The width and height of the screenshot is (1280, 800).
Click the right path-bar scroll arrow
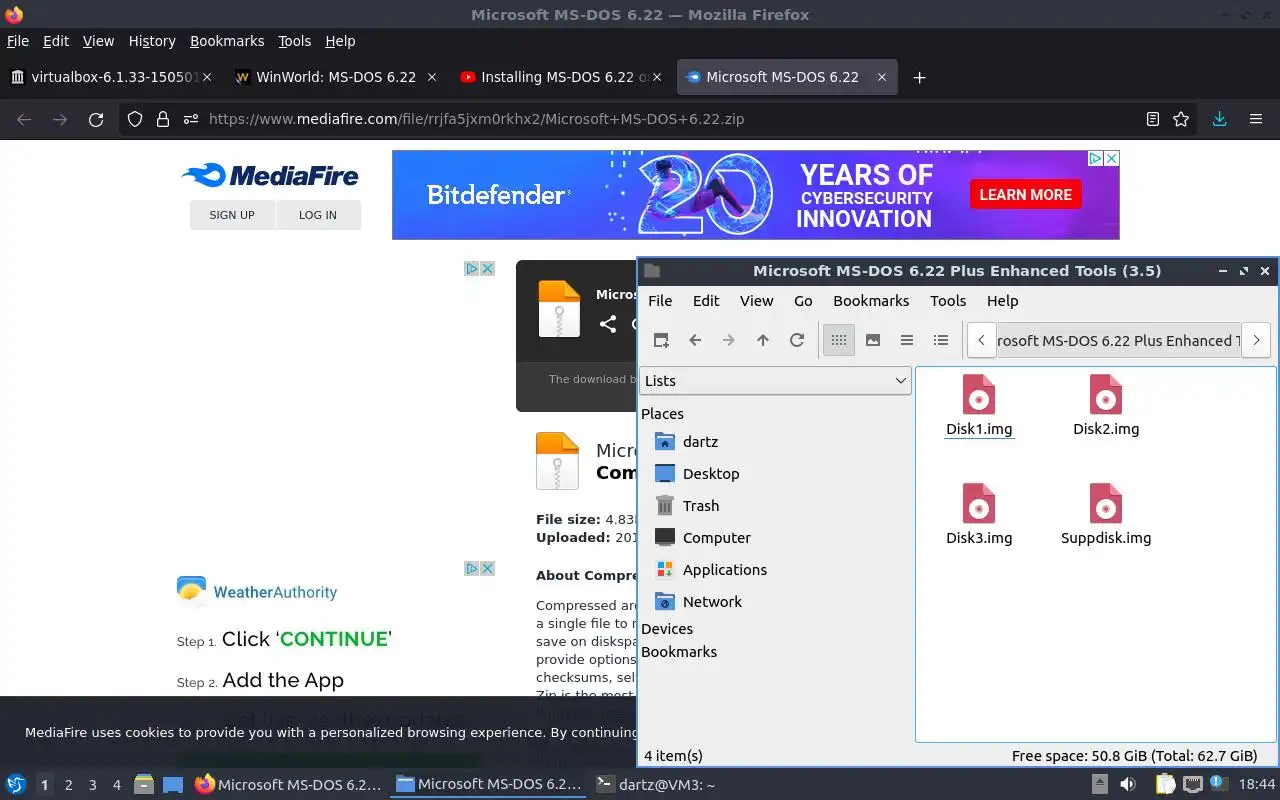click(x=1256, y=340)
